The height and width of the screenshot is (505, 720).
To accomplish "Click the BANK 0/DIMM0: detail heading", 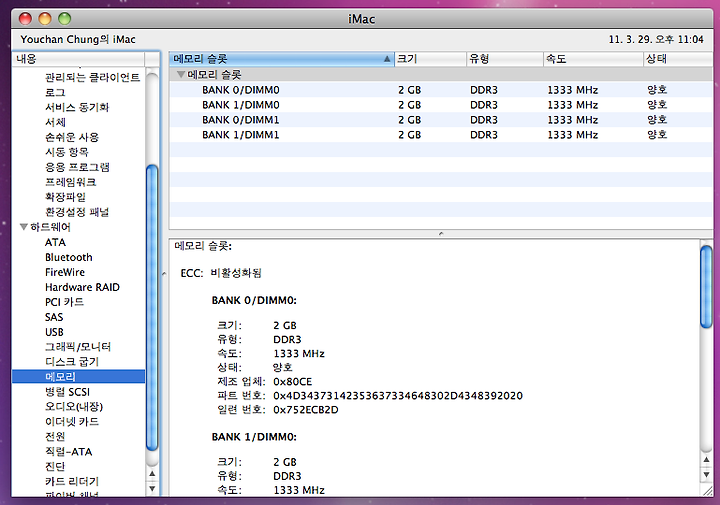I will [x=254, y=300].
